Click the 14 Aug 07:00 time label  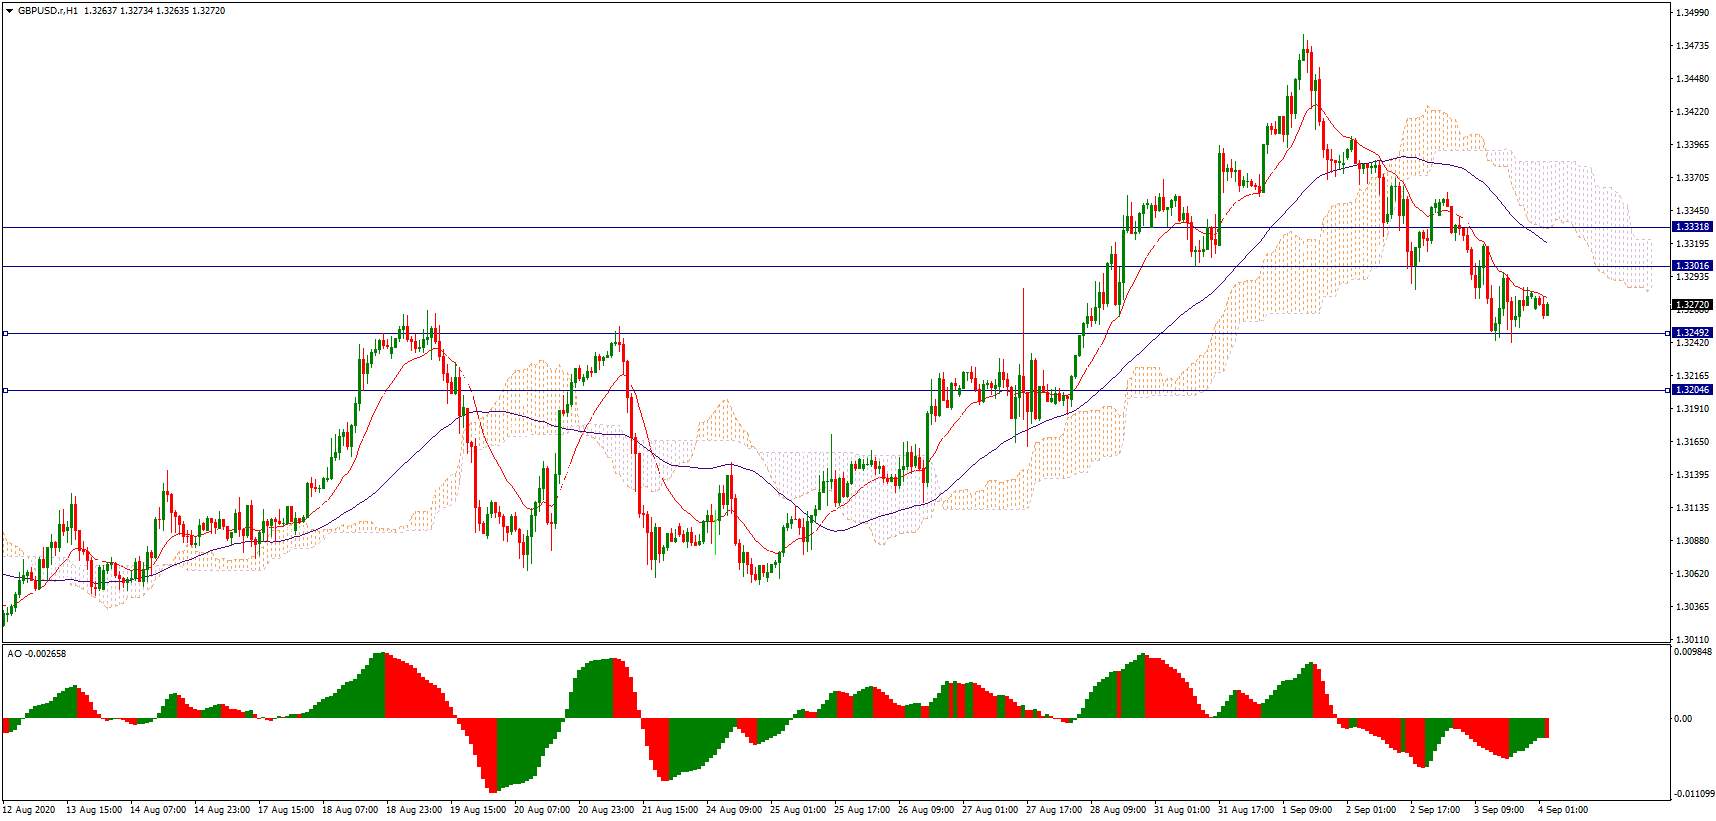click(157, 809)
